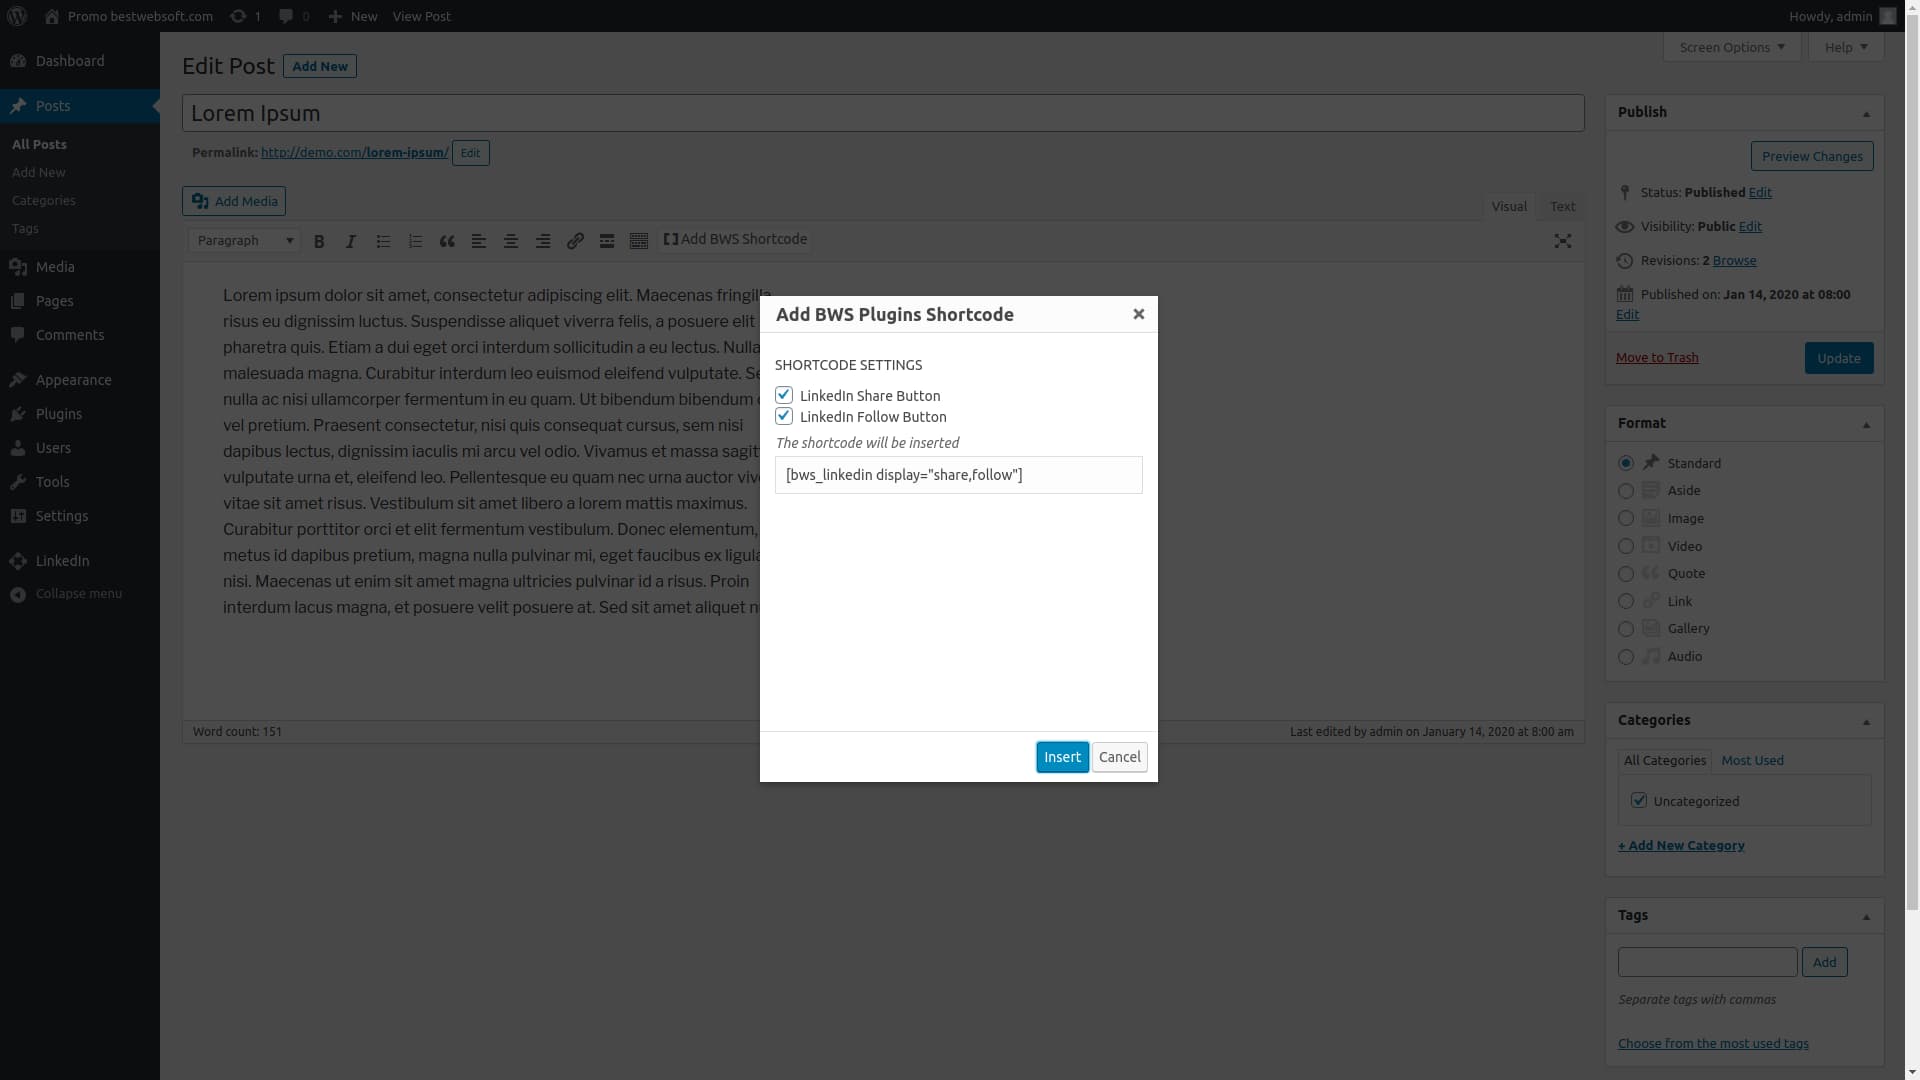The height and width of the screenshot is (1080, 1920).
Task: Focus the tags input field
Action: (x=1707, y=962)
